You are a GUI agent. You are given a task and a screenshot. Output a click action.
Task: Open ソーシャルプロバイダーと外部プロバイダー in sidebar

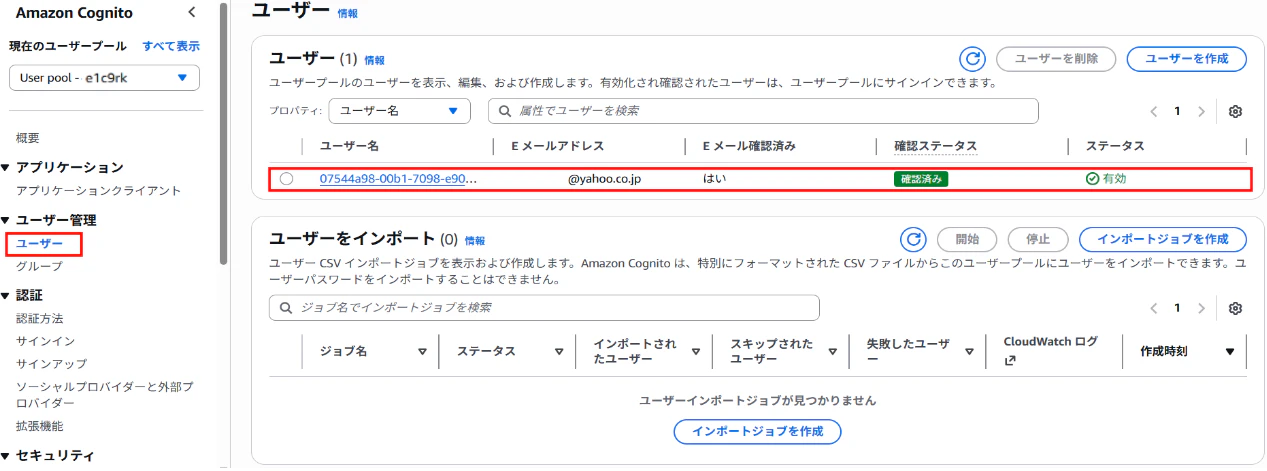[x=105, y=394]
